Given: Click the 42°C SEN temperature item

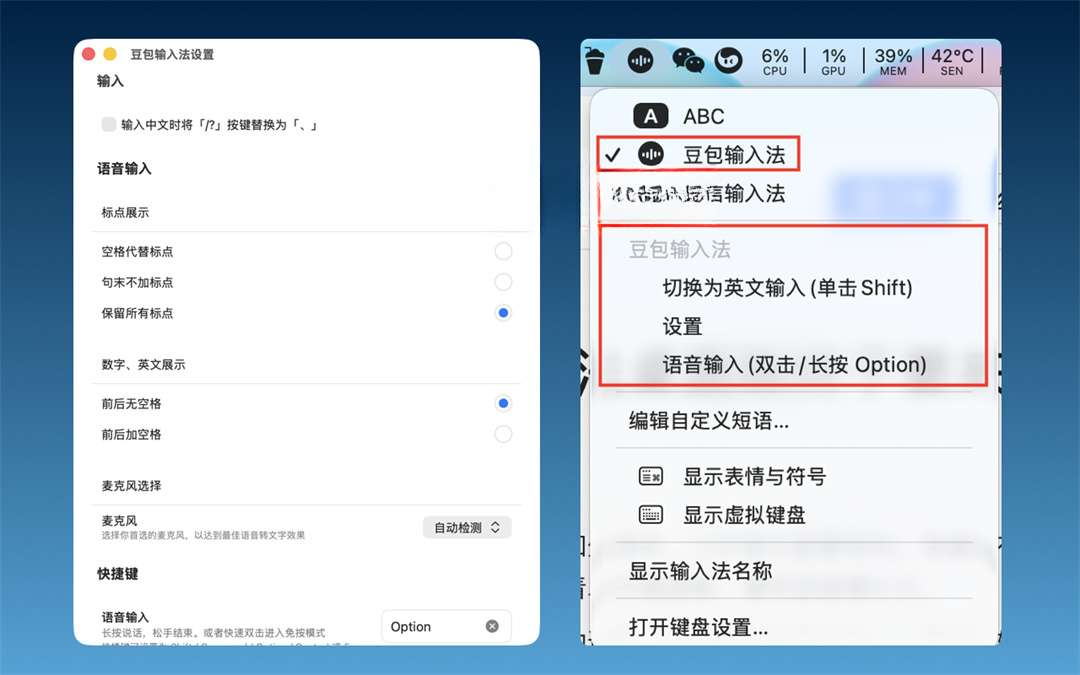Looking at the screenshot, I should [x=953, y=61].
